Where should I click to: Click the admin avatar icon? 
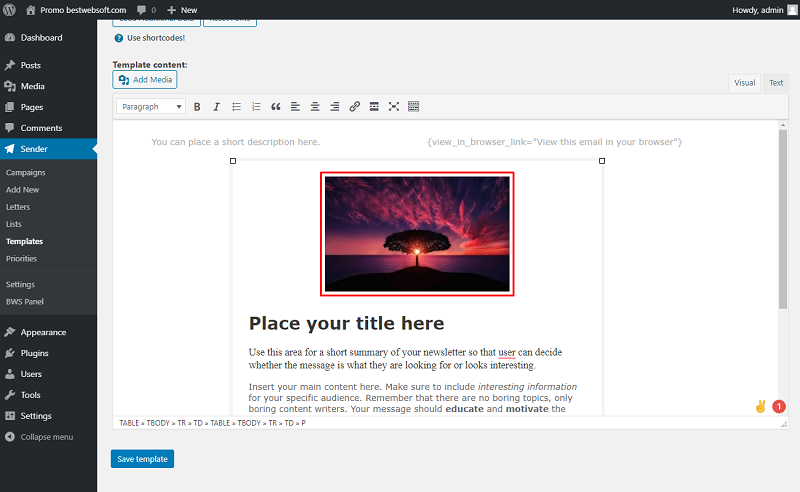pyautogui.click(x=792, y=10)
